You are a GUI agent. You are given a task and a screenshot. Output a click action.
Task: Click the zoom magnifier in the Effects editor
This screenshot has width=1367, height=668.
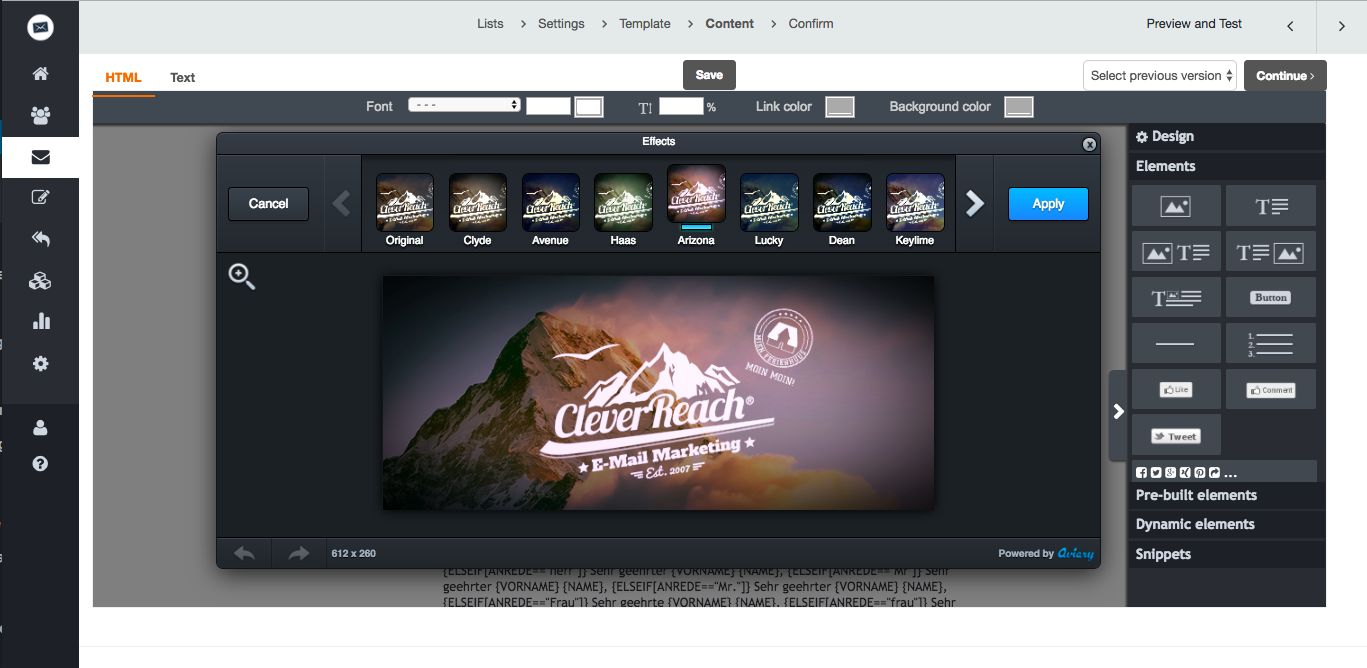tap(242, 277)
